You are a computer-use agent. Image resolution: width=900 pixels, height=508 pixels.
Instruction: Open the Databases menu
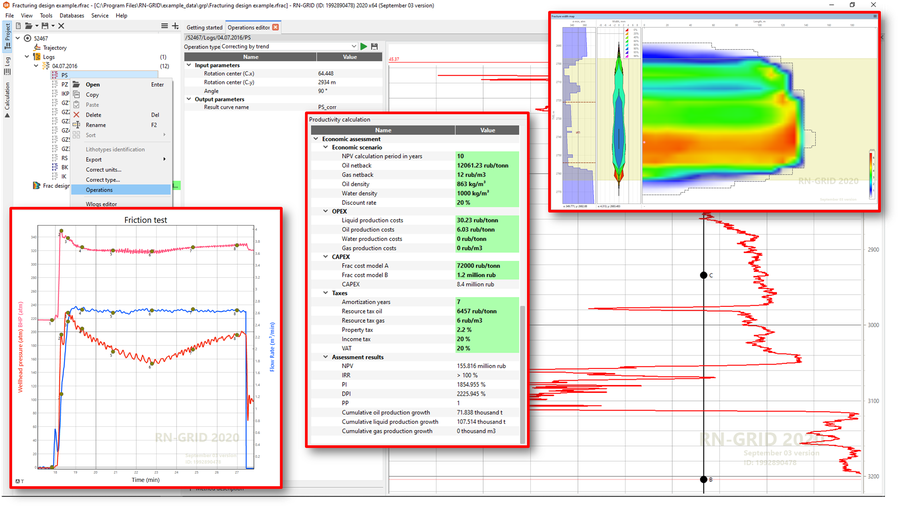72,16
